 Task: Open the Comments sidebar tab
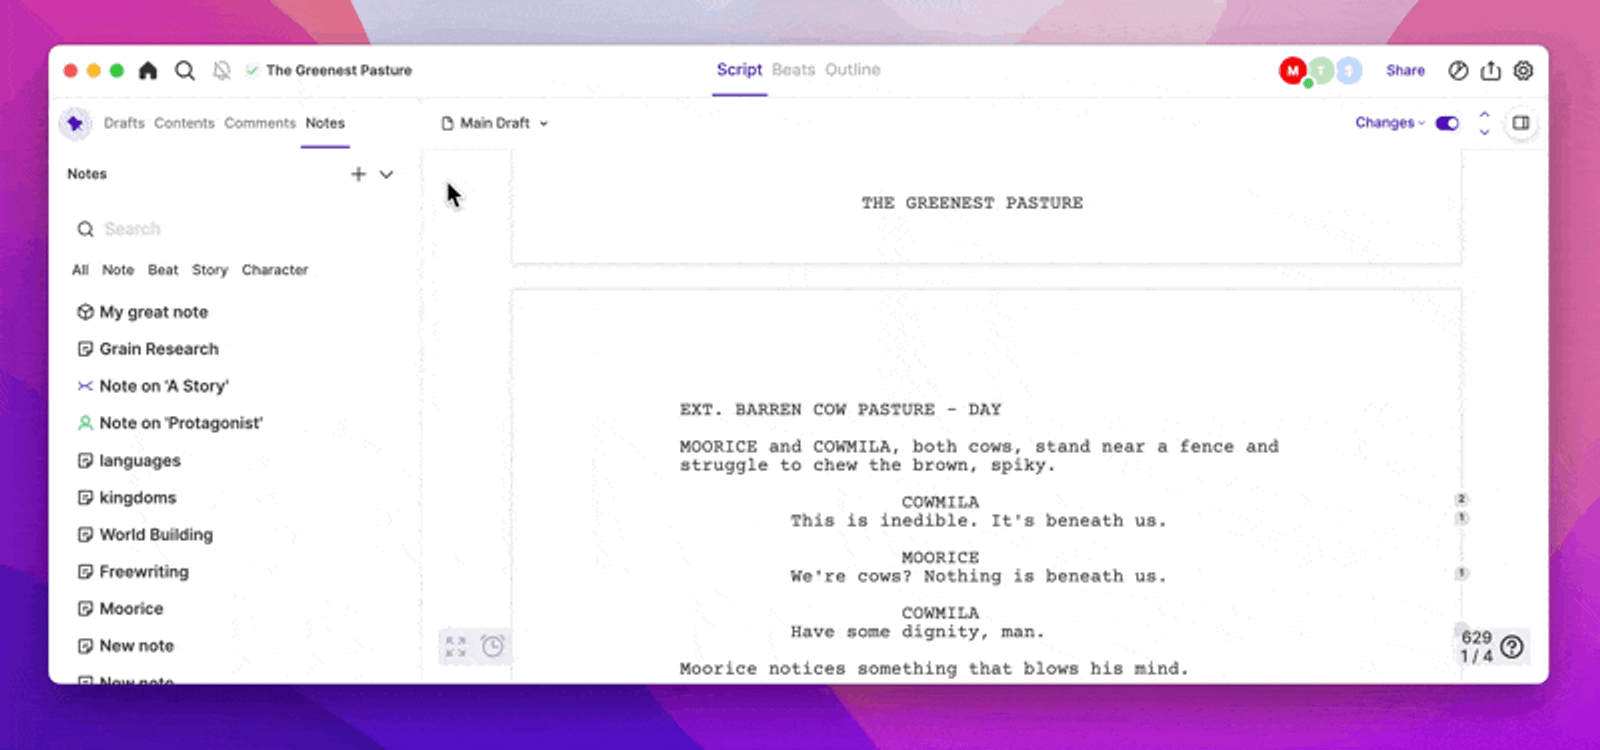(260, 123)
